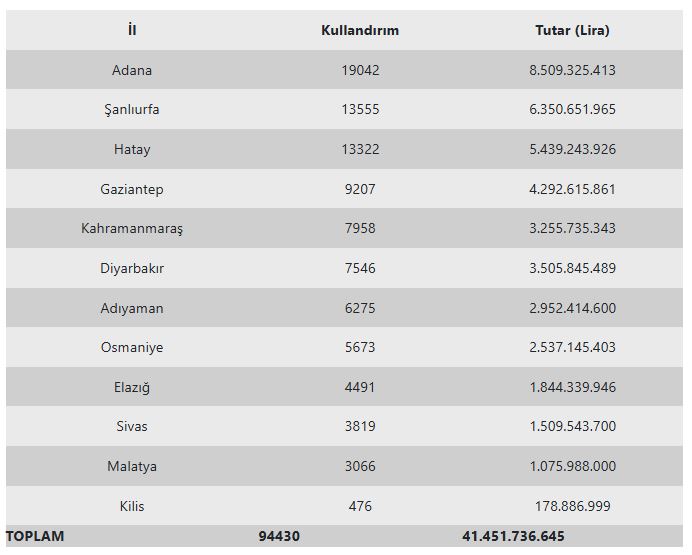
Task: Click the Tutar (Lira) column header
Action: coord(572,30)
